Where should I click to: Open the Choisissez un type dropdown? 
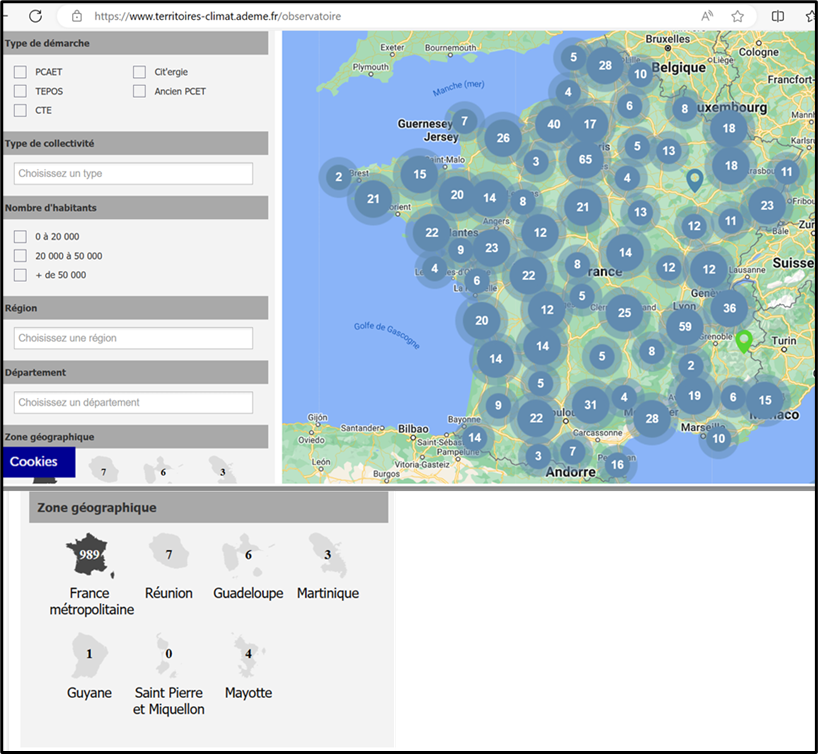click(x=134, y=173)
